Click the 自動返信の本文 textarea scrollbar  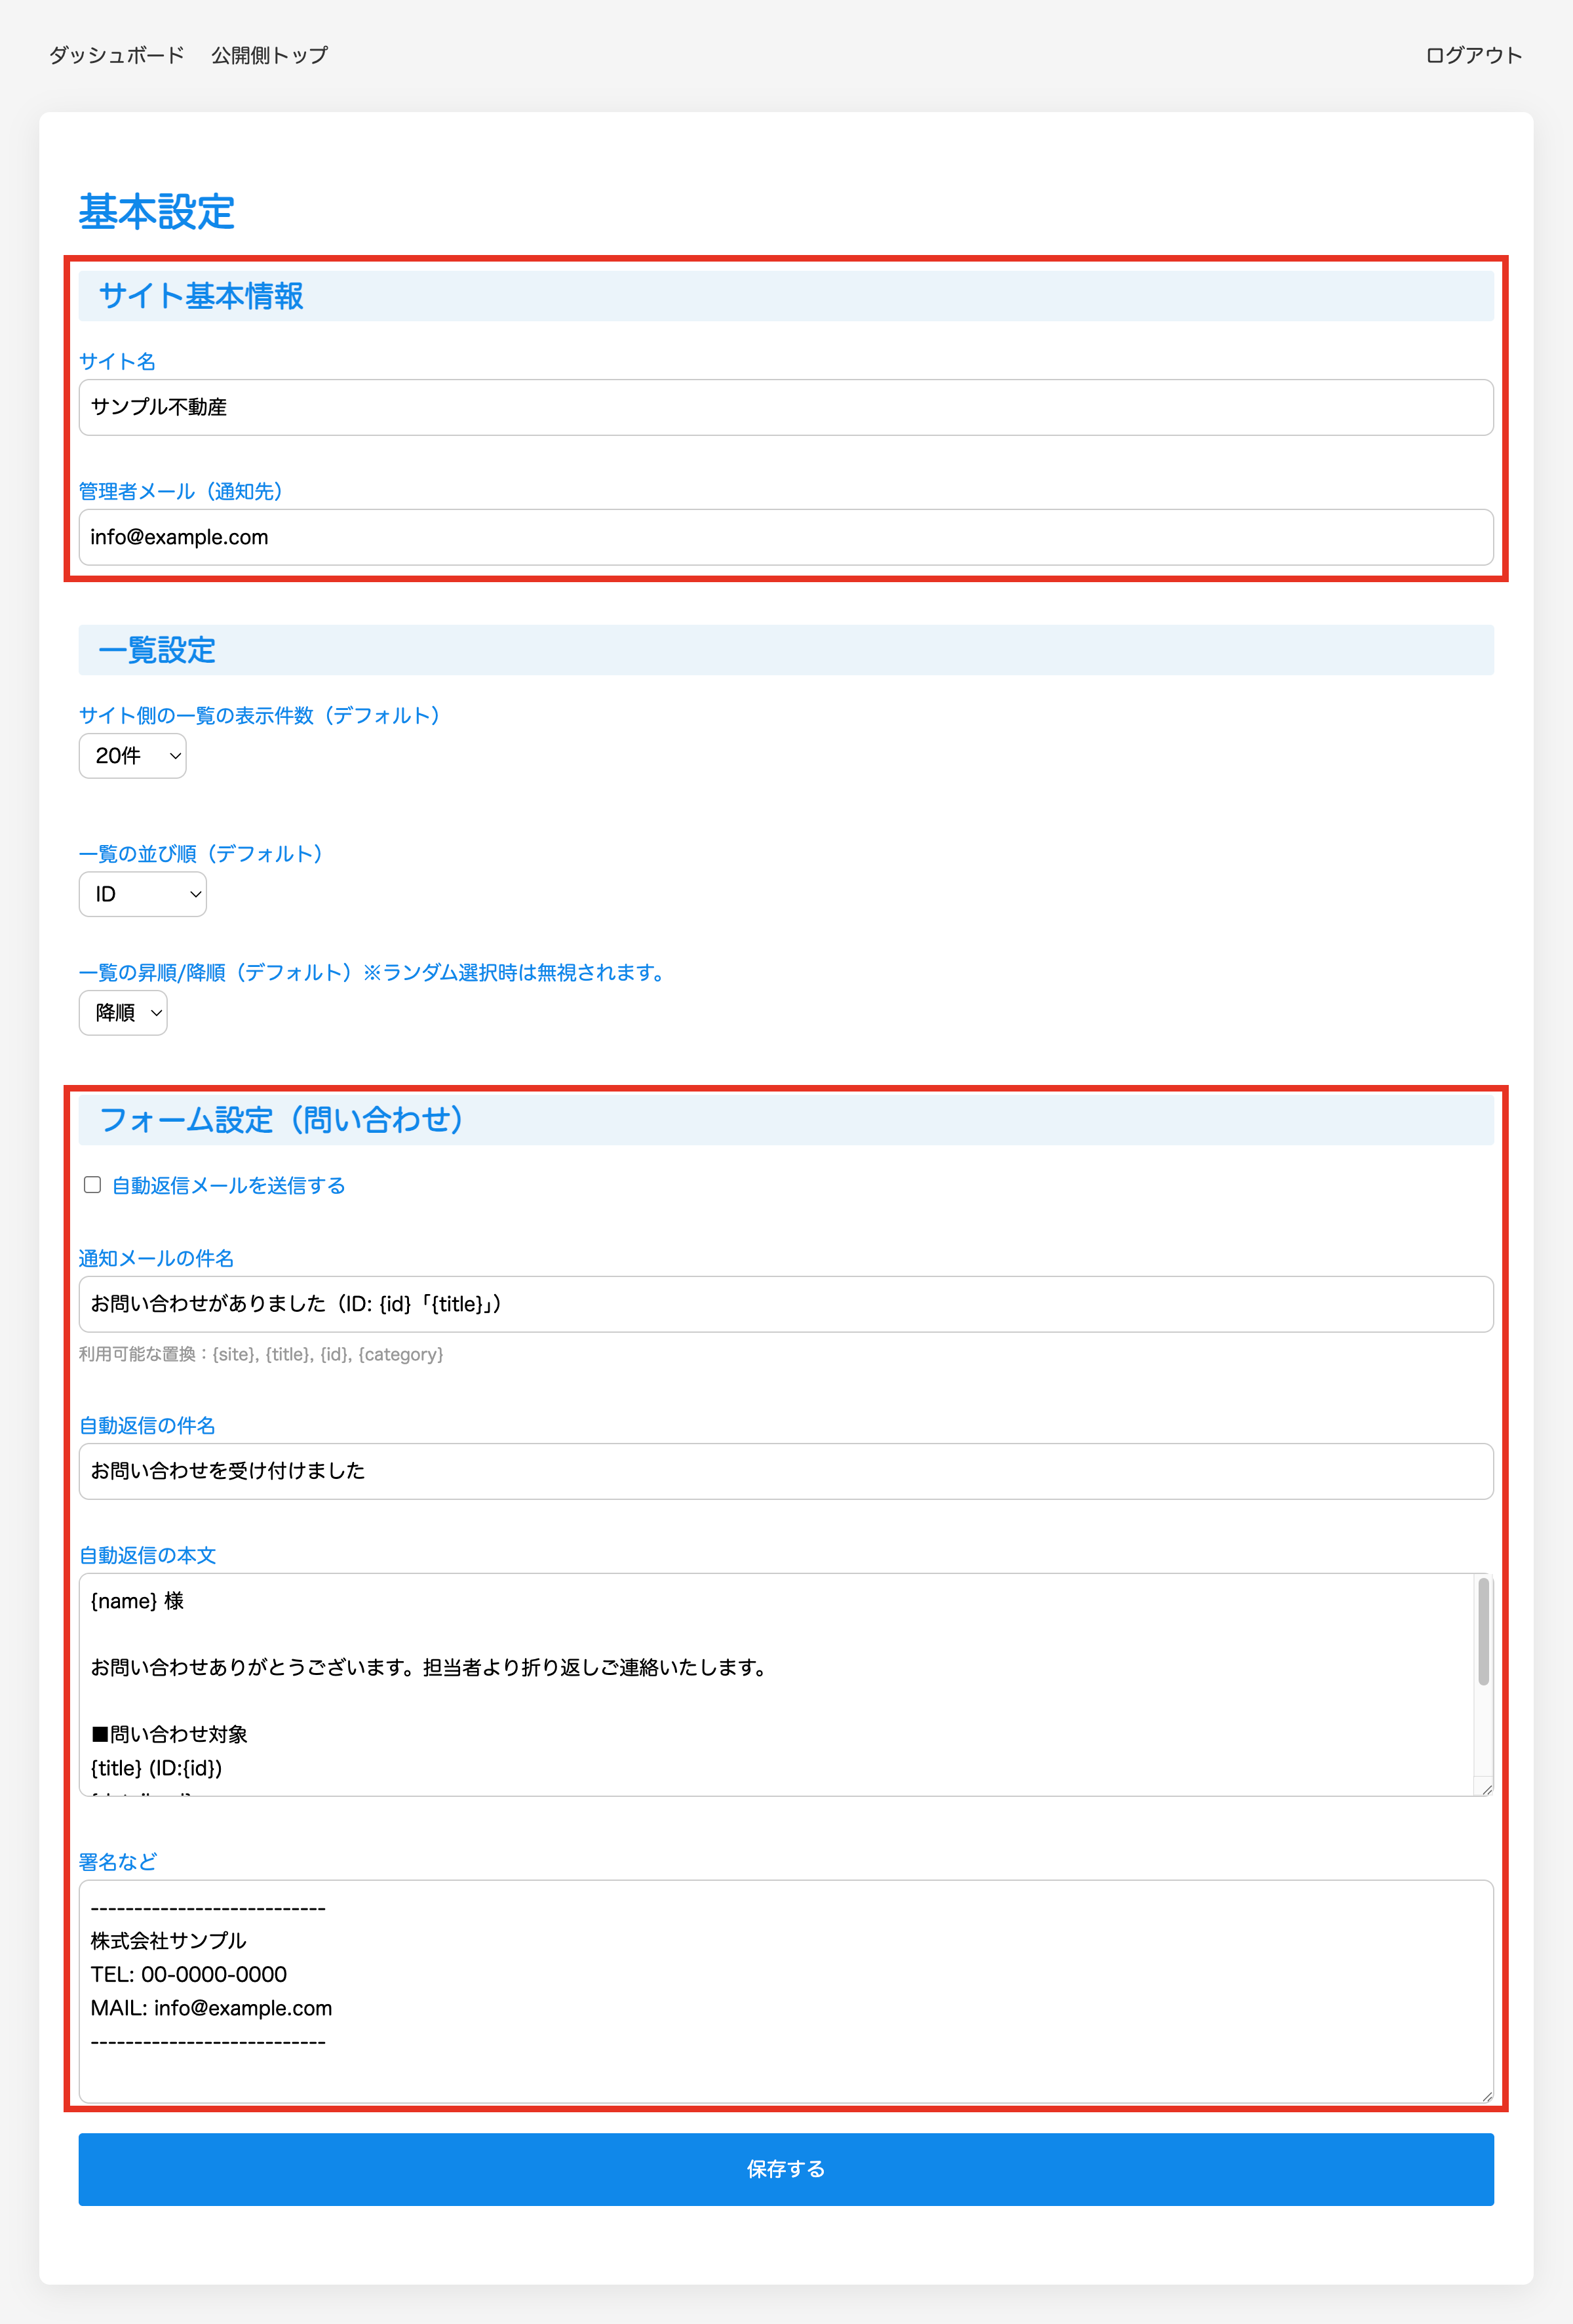pos(1483,1632)
